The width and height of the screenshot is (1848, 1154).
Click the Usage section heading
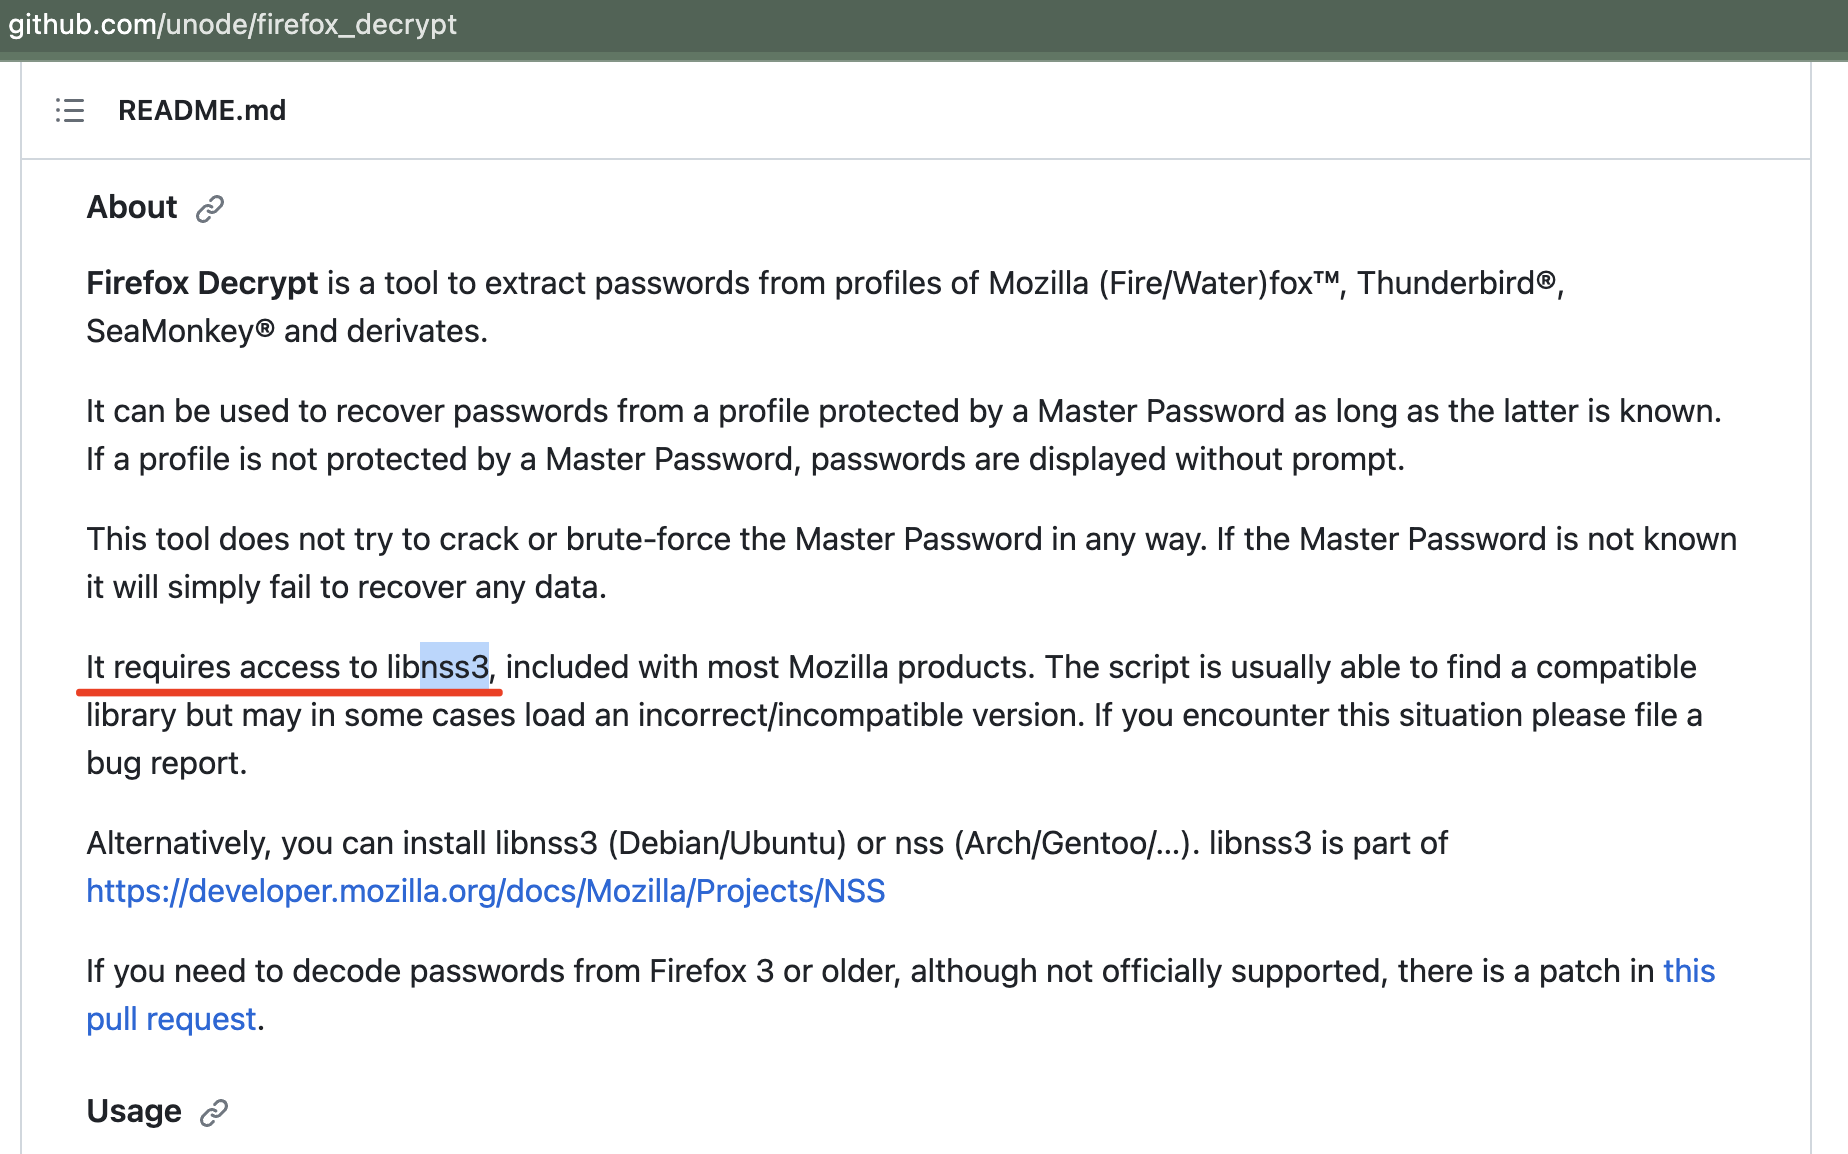tap(134, 1111)
